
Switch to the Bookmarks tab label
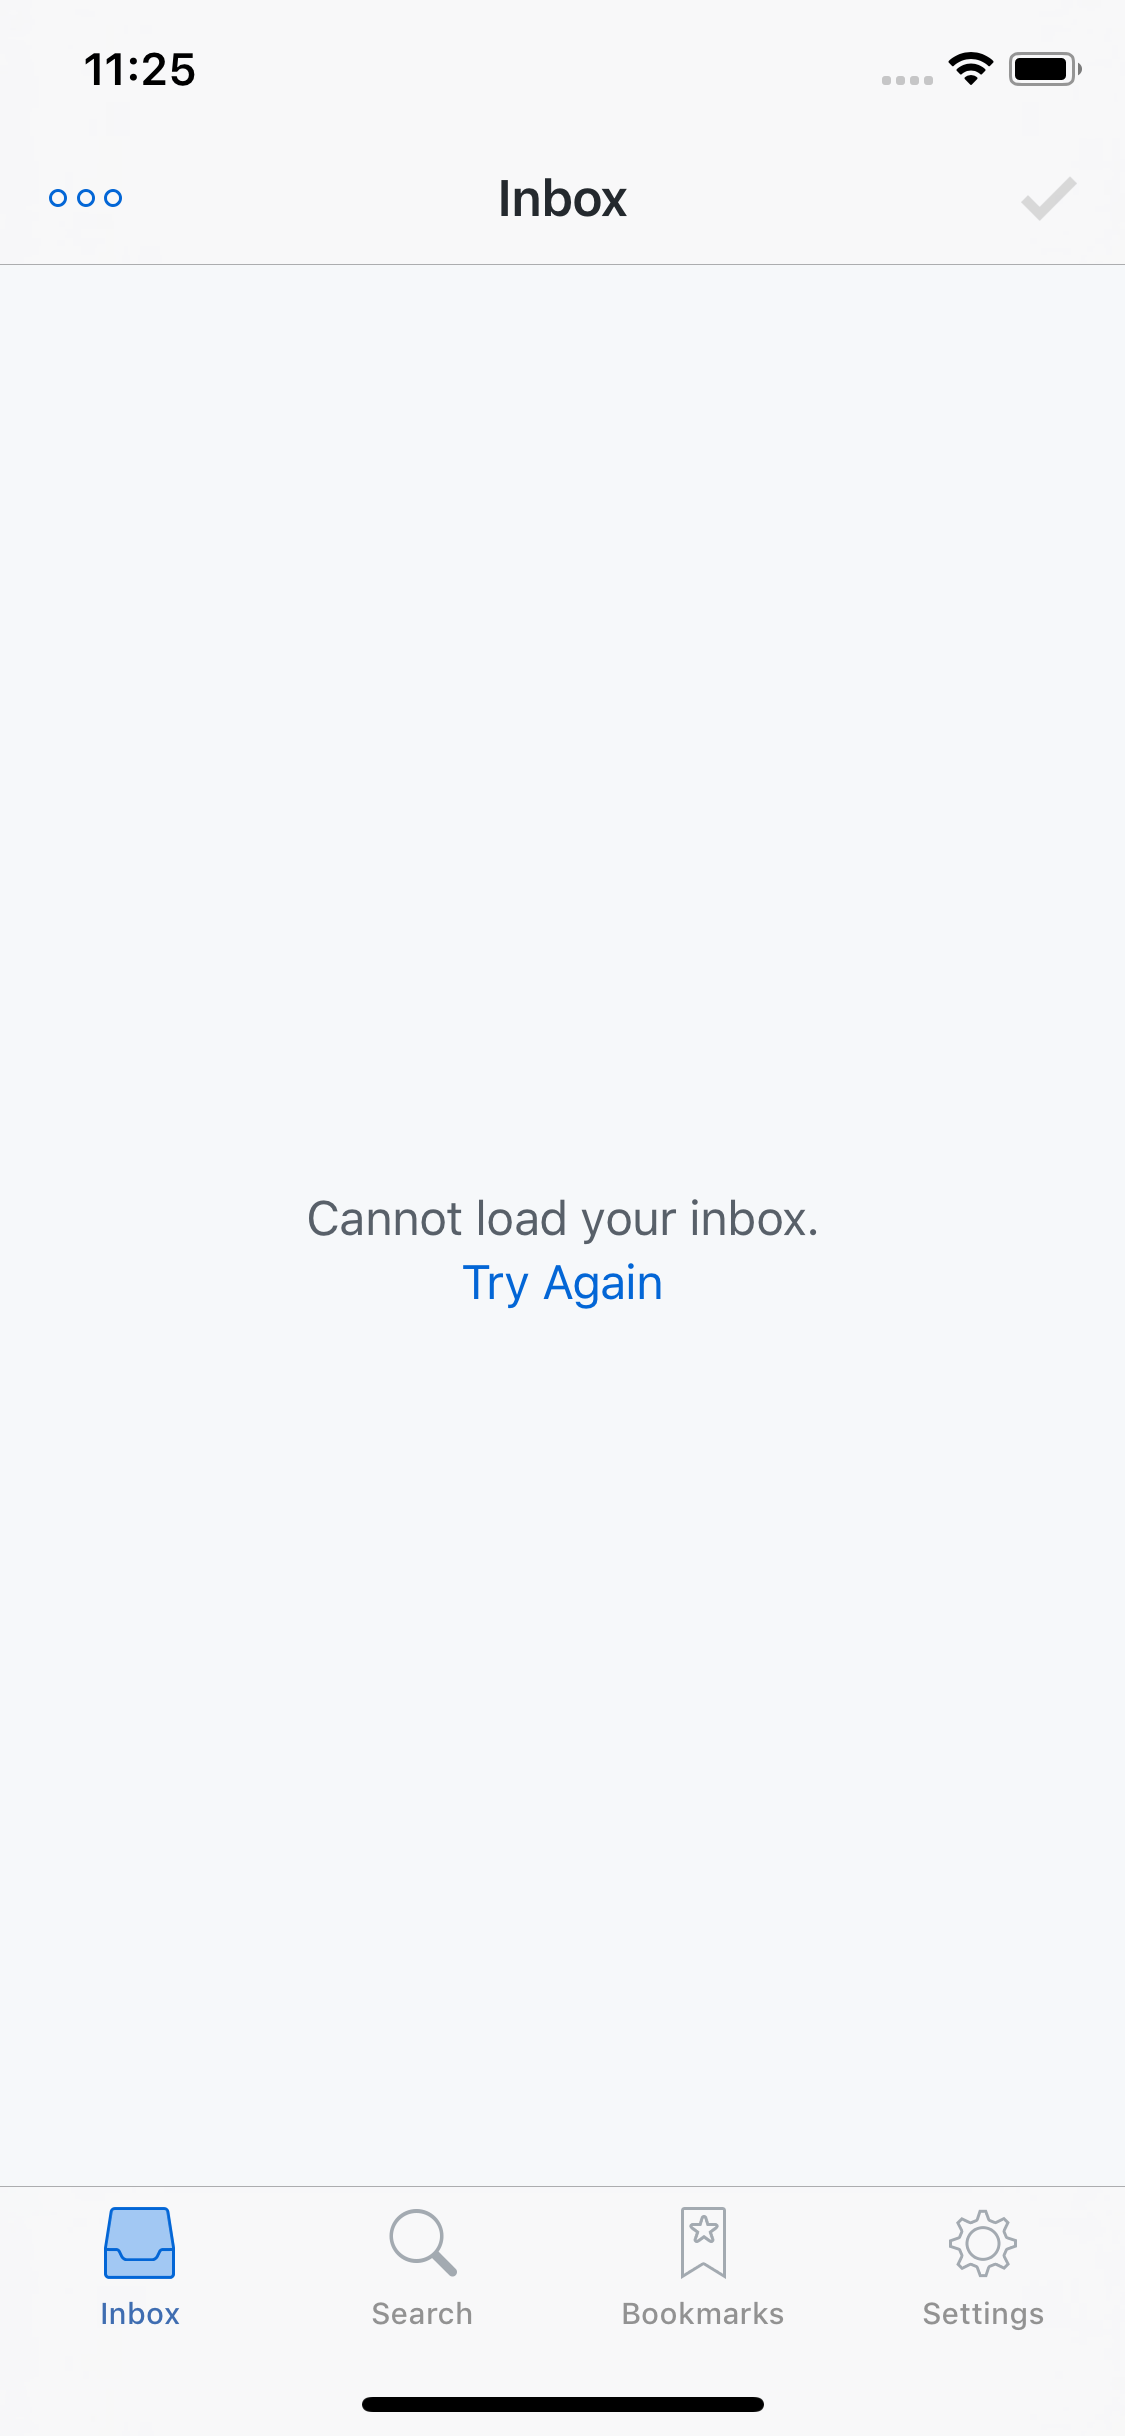[703, 2314]
